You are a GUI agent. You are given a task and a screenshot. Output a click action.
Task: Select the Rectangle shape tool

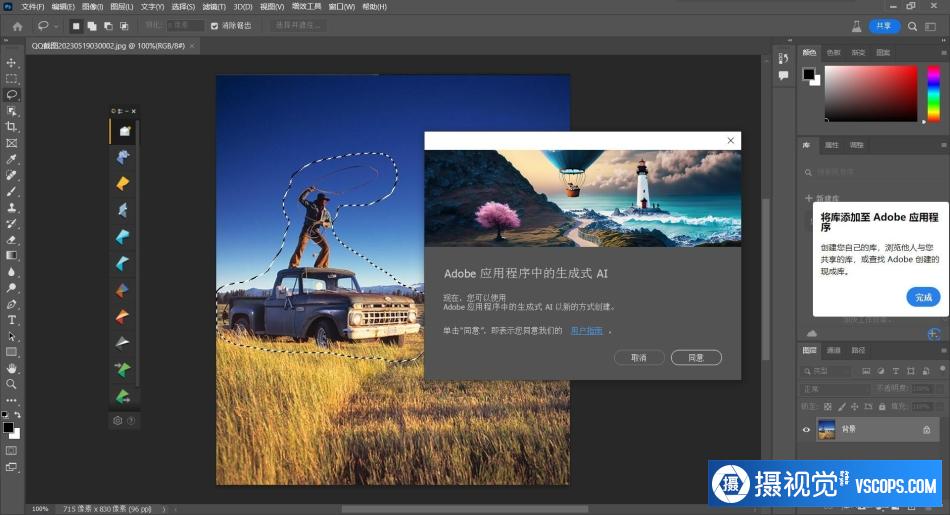point(11,352)
